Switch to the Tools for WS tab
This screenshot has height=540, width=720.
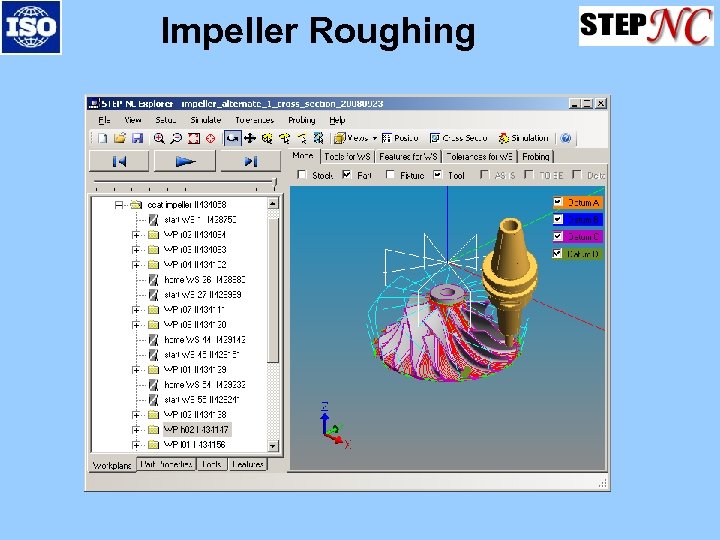coord(347,157)
